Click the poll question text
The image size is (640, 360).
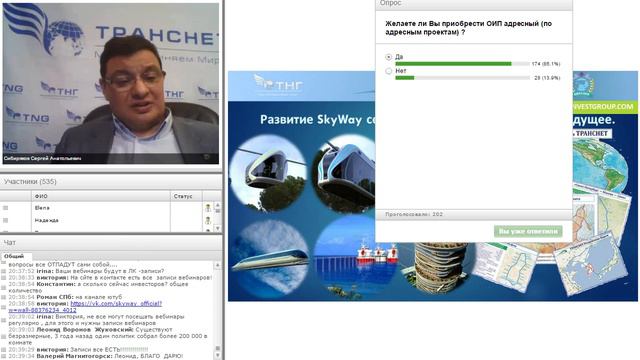(x=469, y=28)
